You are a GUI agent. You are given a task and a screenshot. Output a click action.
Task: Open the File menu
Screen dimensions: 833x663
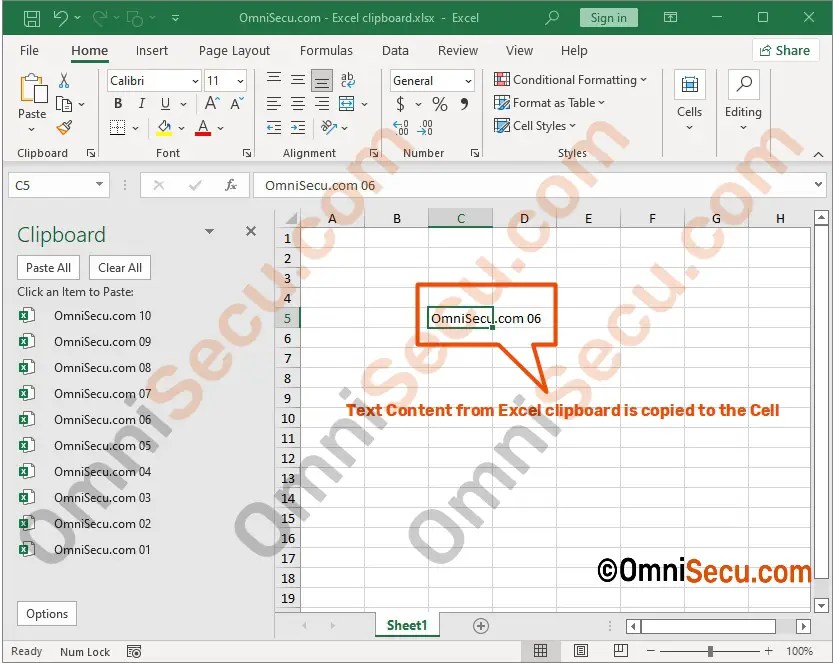[x=29, y=50]
